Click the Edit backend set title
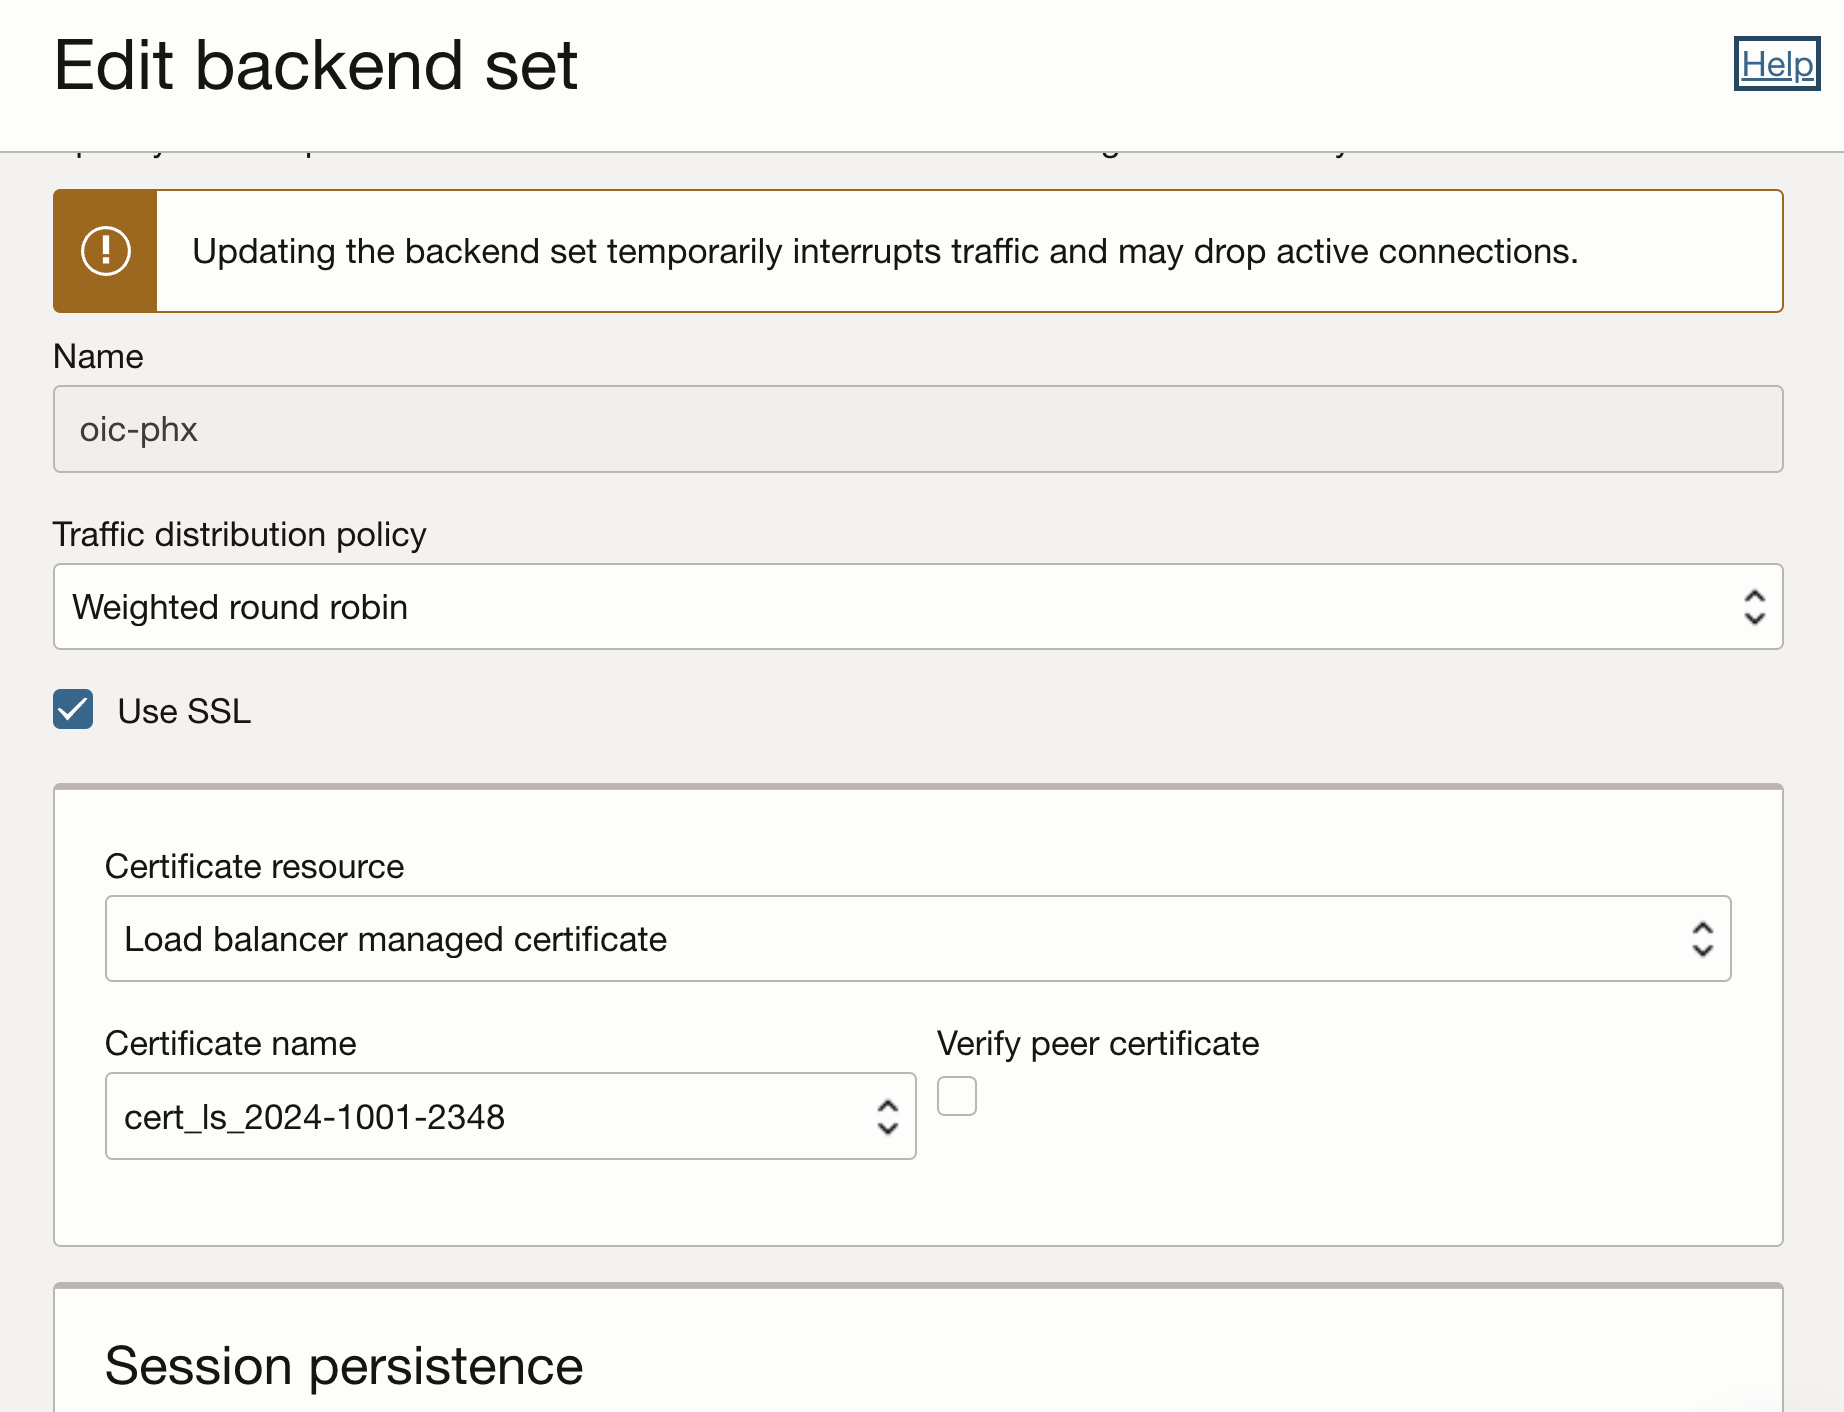Image resolution: width=1844 pixels, height=1412 pixels. [315, 66]
